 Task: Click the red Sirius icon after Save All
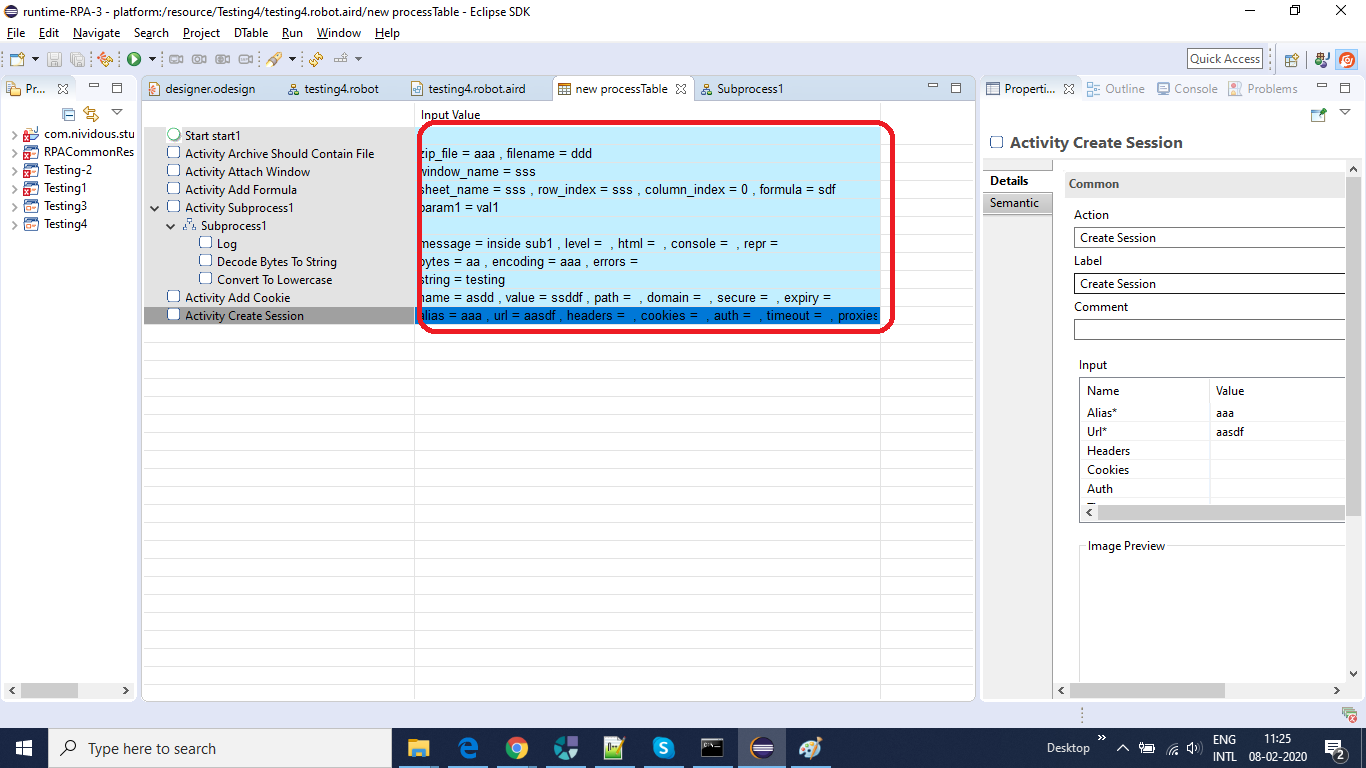point(105,60)
